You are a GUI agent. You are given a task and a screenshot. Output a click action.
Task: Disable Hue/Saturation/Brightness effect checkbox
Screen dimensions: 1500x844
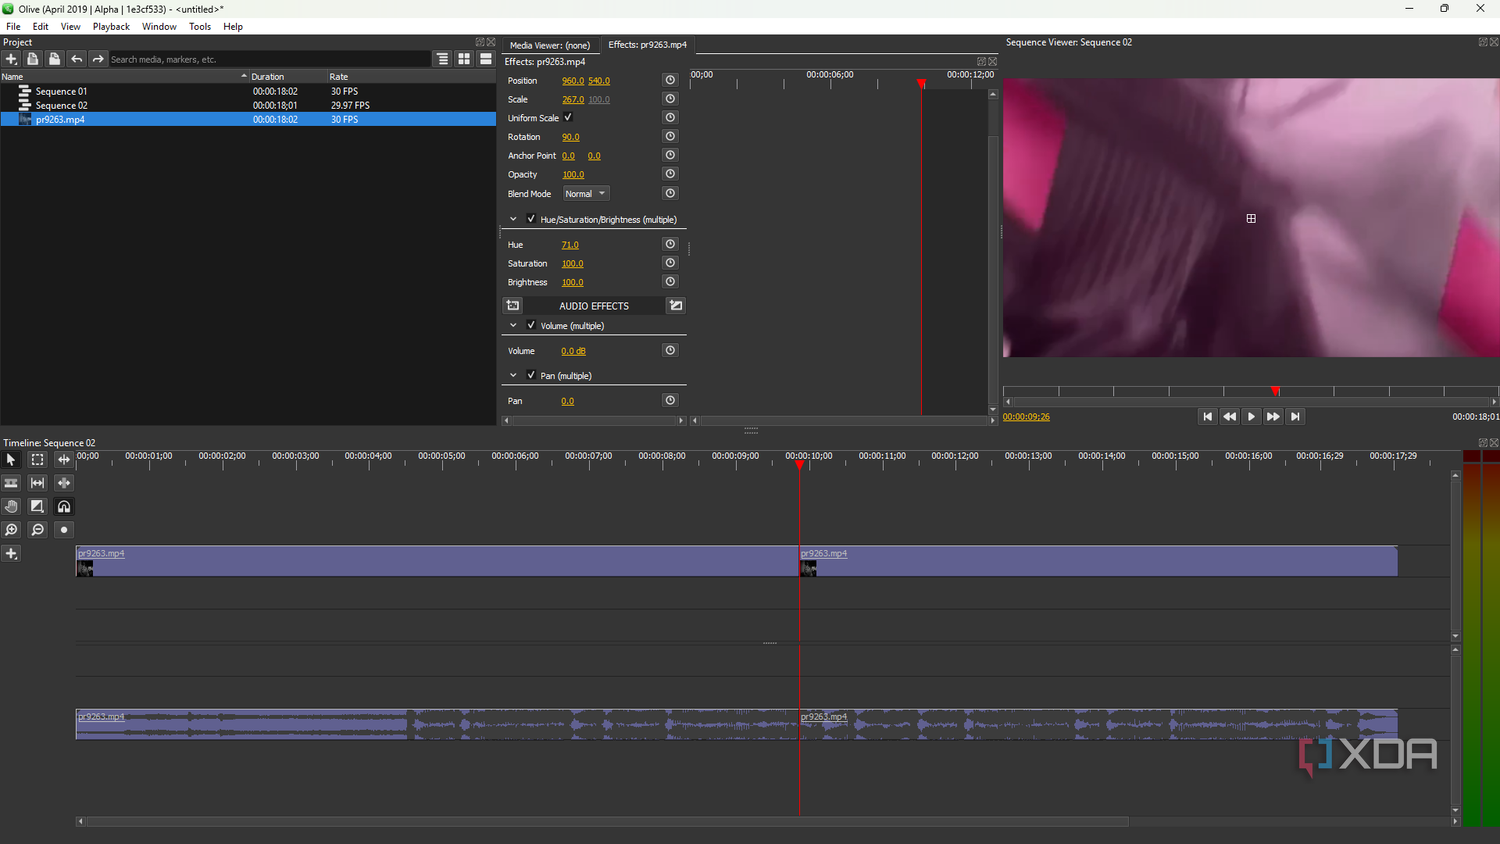pyautogui.click(x=531, y=219)
